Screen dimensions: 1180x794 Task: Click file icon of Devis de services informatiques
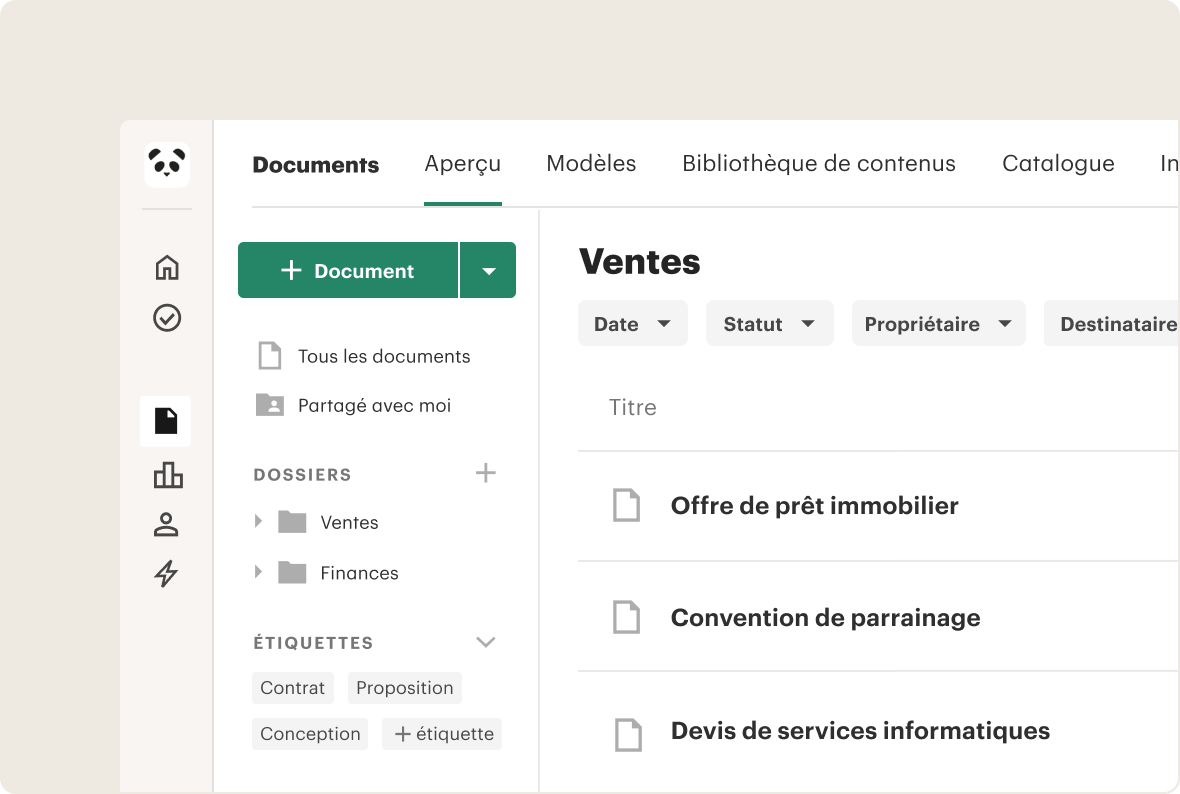click(x=628, y=735)
